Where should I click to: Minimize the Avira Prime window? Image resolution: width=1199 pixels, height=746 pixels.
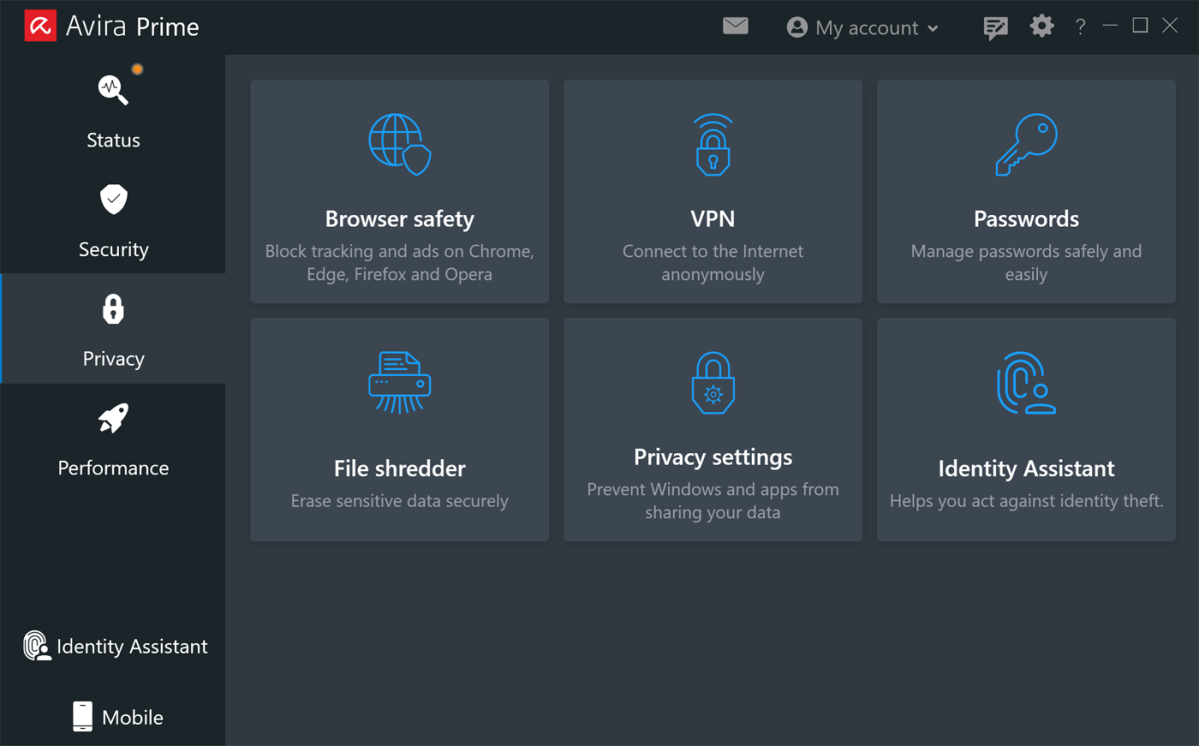(1110, 26)
